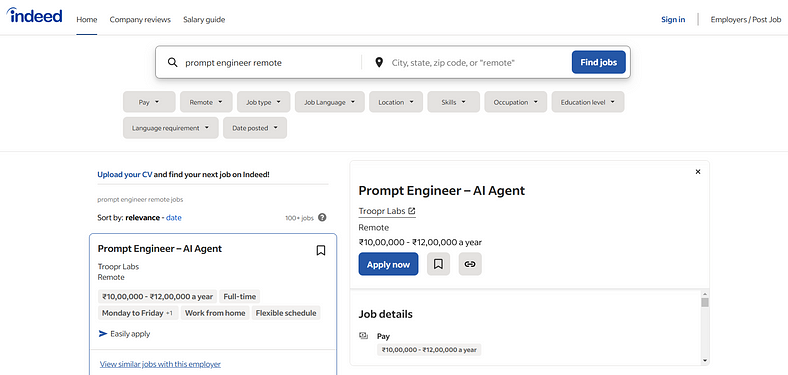Click the salary tag in job card
Viewport: 788px width, 375px height.
[x=157, y=297]
